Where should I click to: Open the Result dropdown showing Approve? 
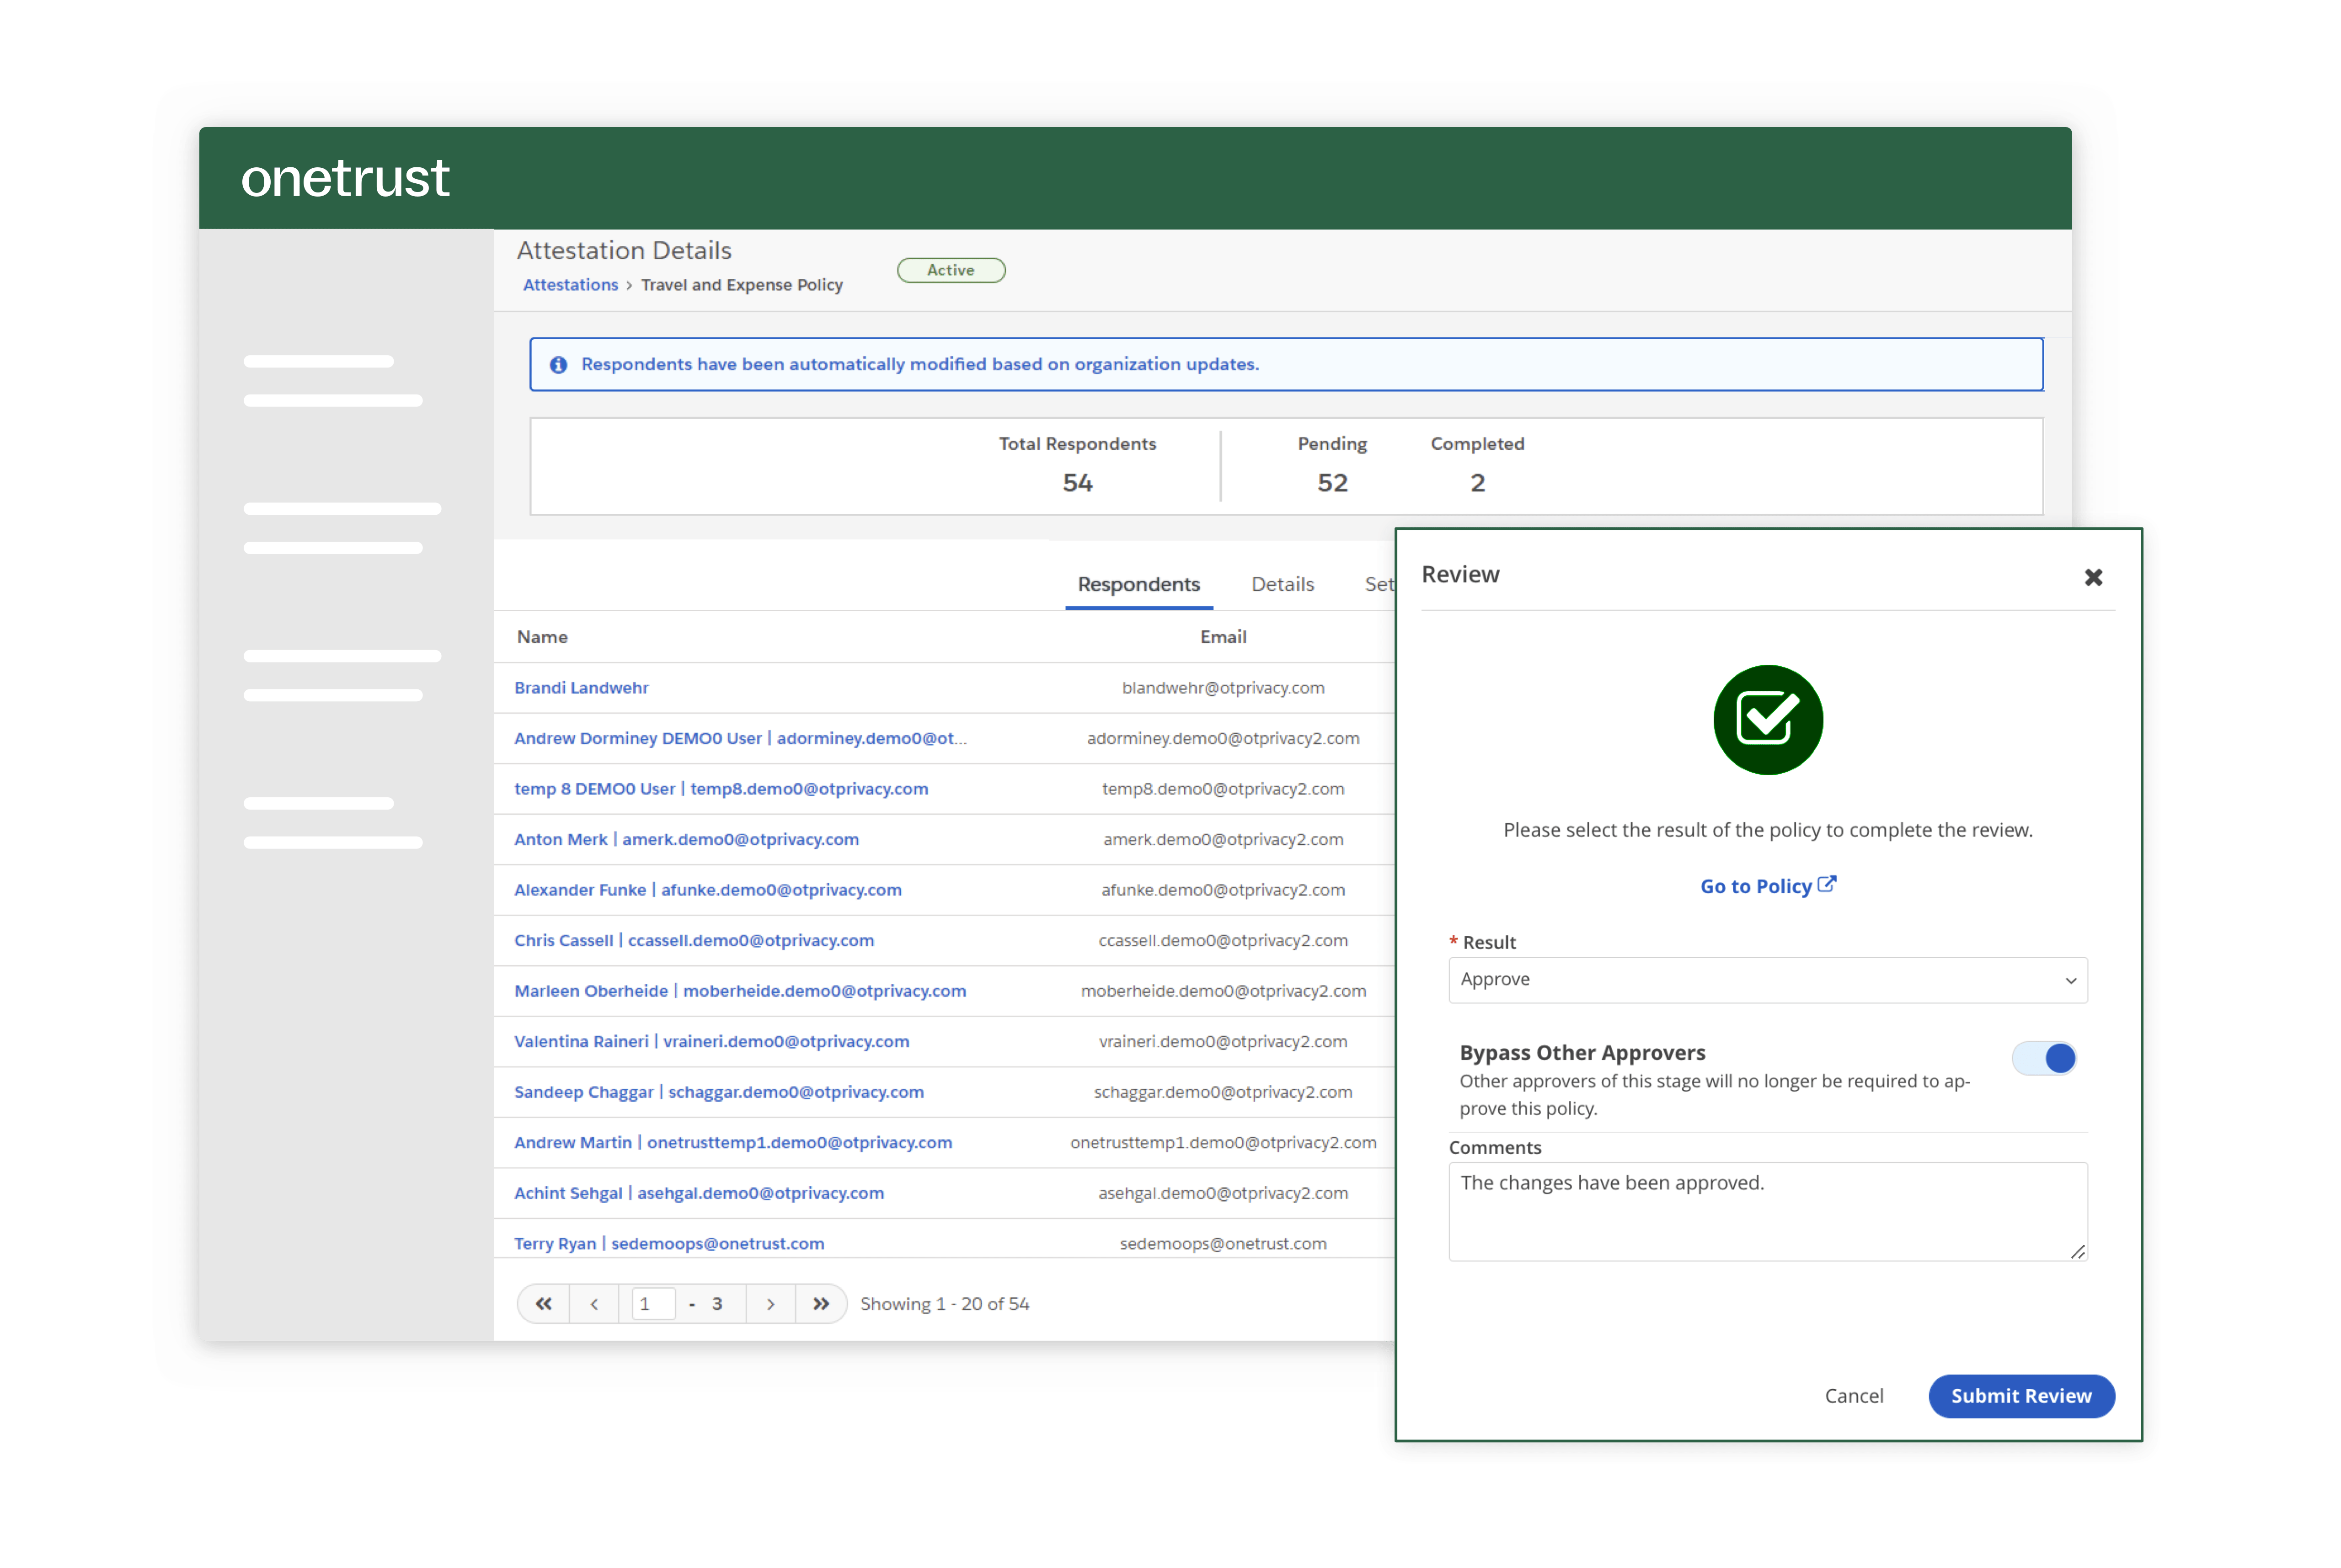coord(1767,980)
